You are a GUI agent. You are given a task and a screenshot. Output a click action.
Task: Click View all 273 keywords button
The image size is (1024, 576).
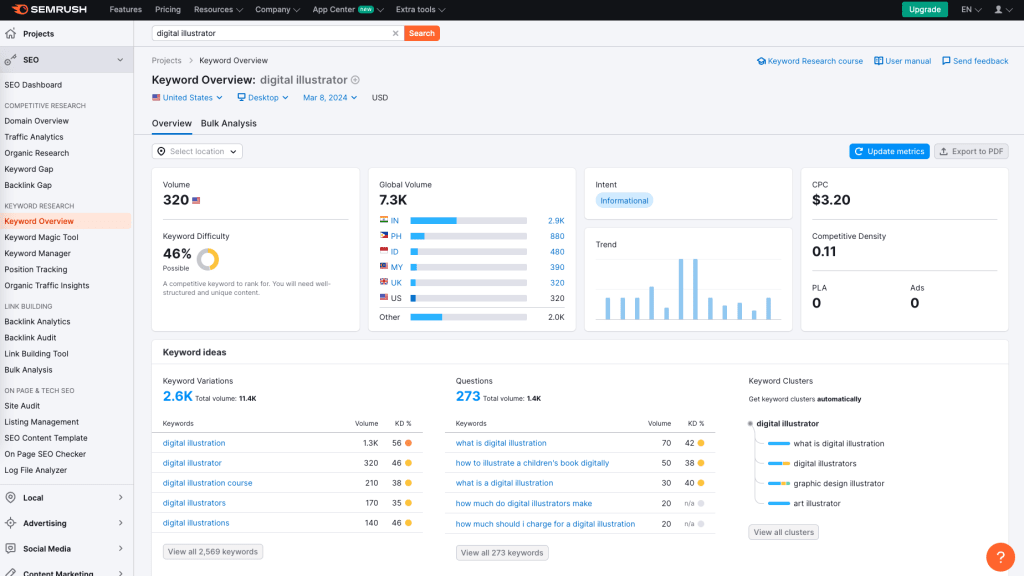[x=502, y=552]
